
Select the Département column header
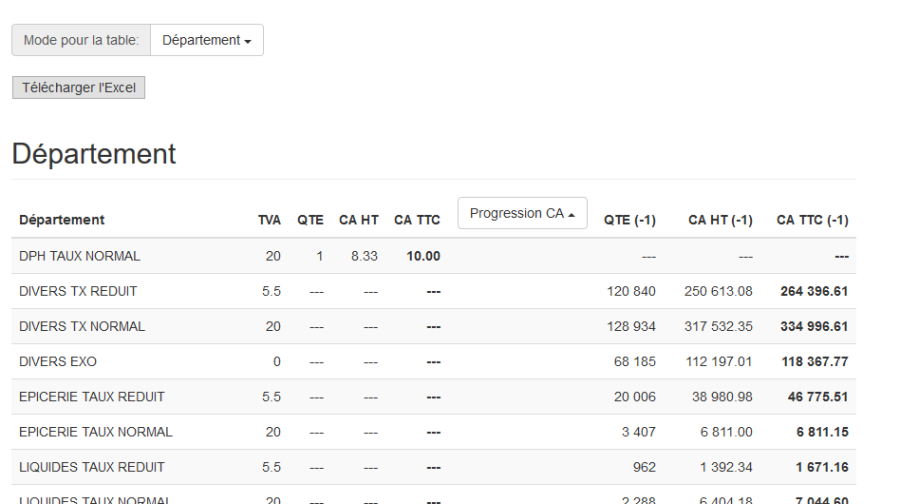pyautogui.click(x=62, y=220)
